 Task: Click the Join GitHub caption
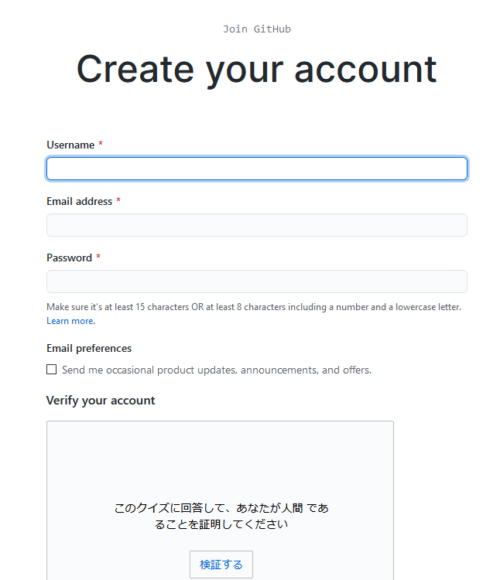(257, 29)
